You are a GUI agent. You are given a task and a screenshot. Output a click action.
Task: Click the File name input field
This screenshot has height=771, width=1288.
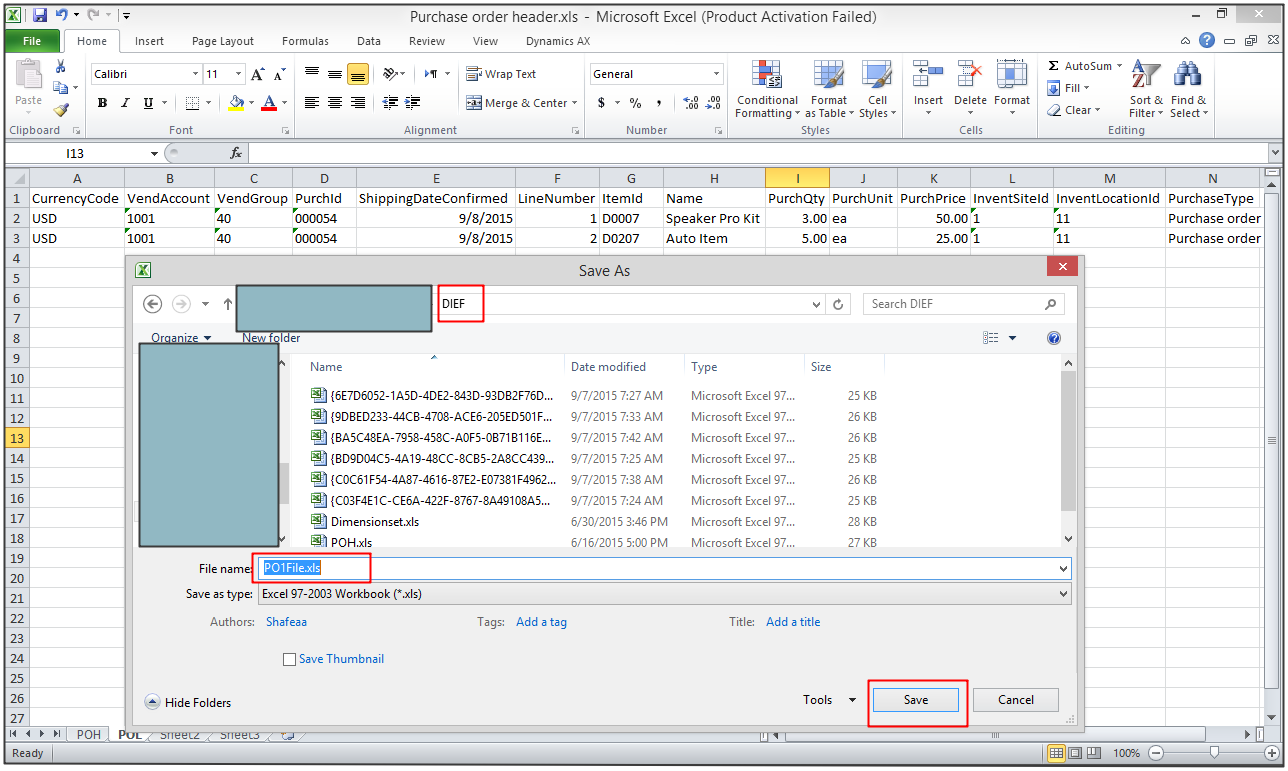click(664, 568)
